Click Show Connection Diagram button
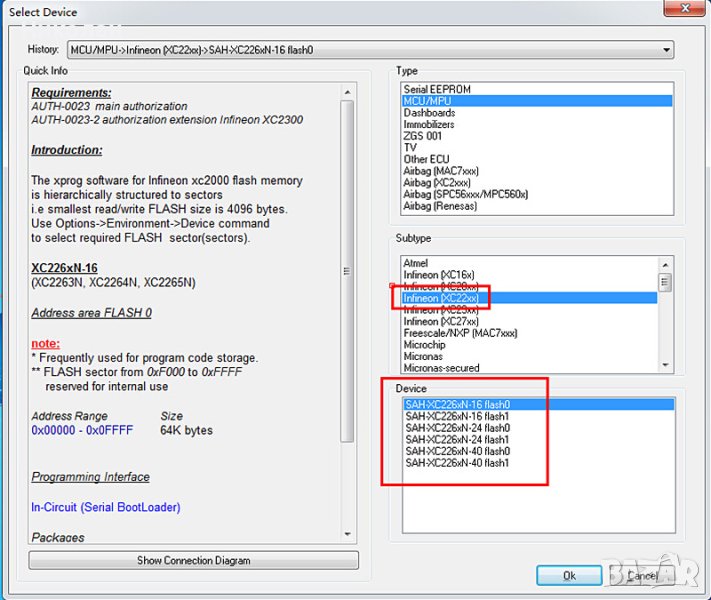 pyautogui.click(x=193, y=561)
